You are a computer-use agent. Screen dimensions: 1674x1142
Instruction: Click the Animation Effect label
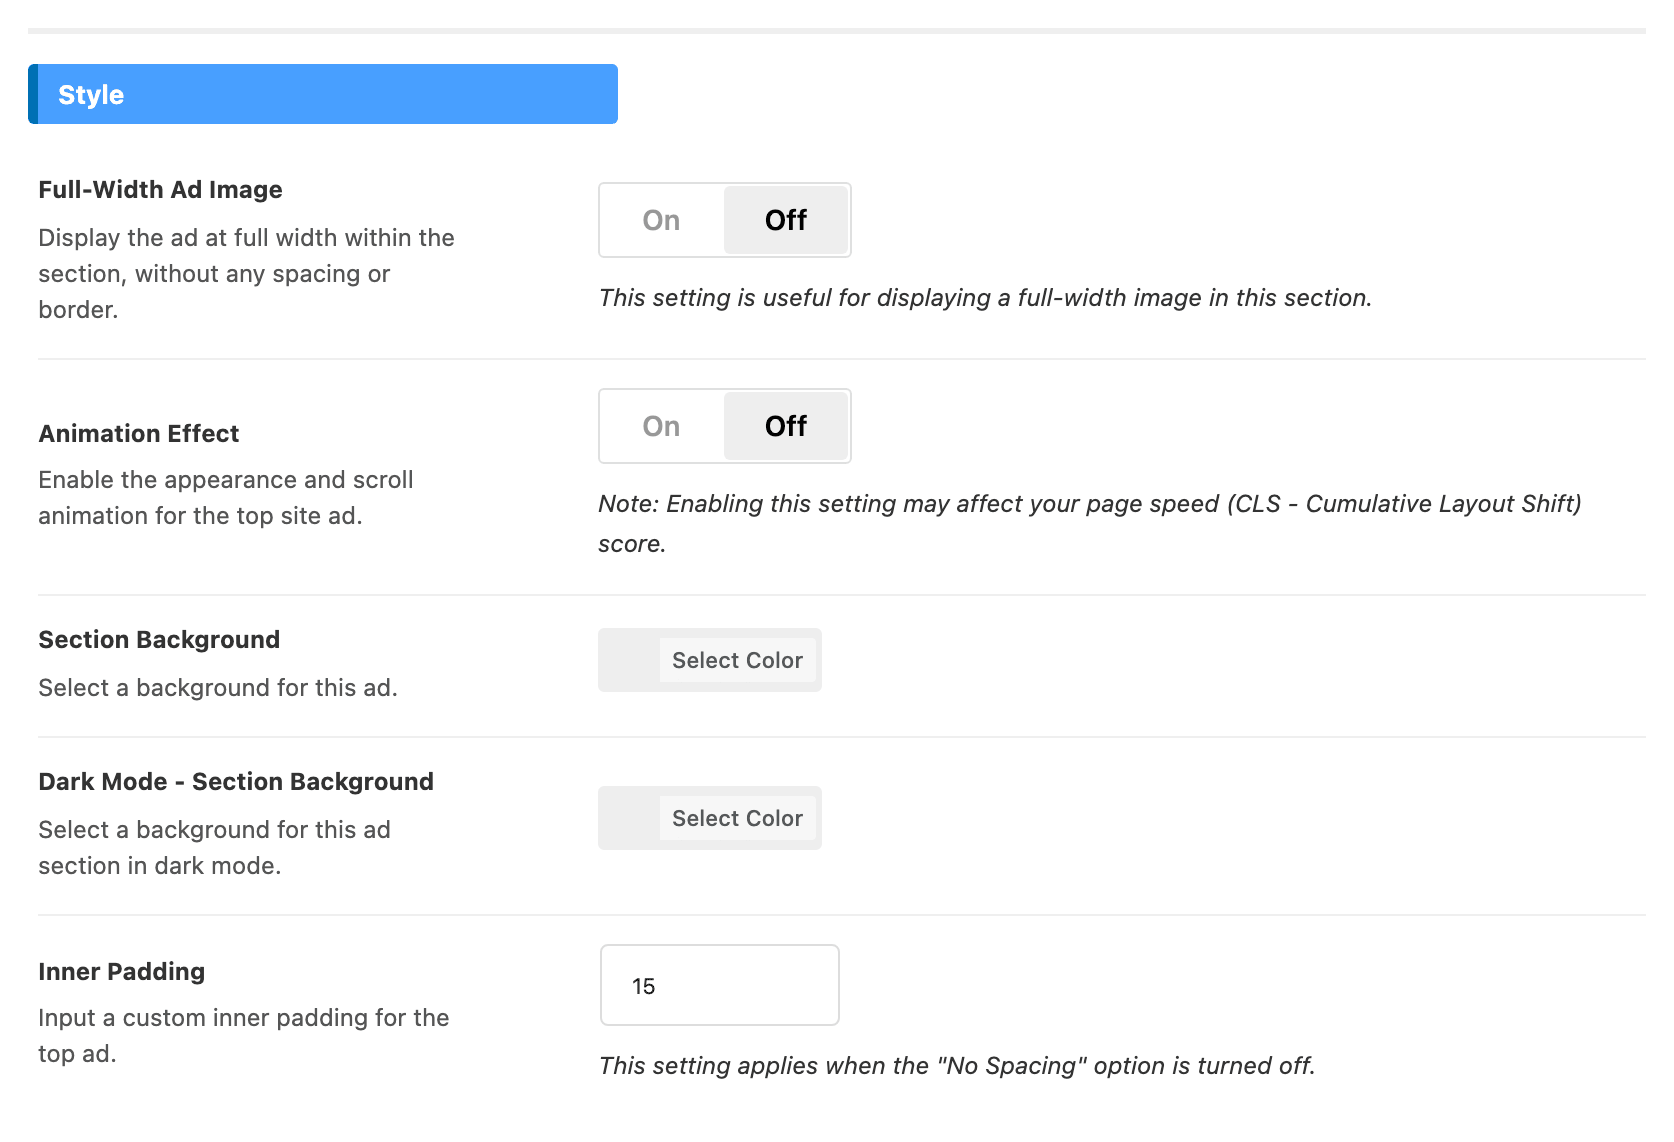[139, 434]
